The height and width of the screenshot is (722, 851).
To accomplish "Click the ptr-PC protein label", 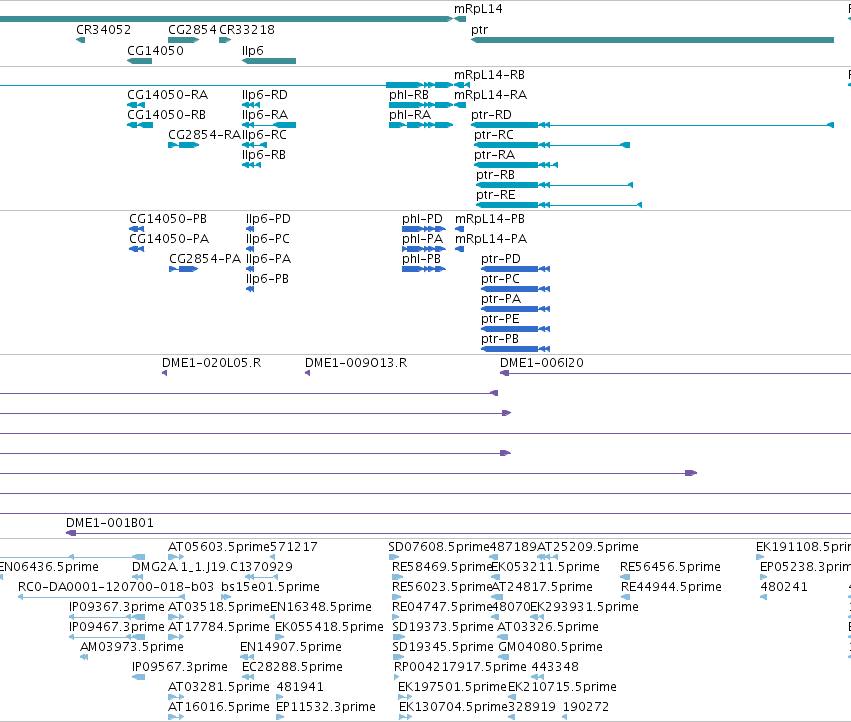I will tap(500, 279).
